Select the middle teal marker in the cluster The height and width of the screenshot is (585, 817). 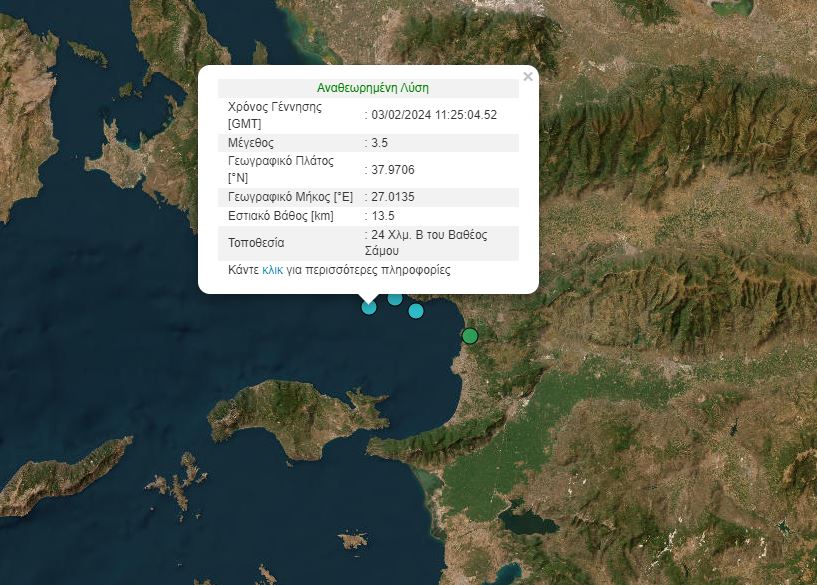click(394, 299)
